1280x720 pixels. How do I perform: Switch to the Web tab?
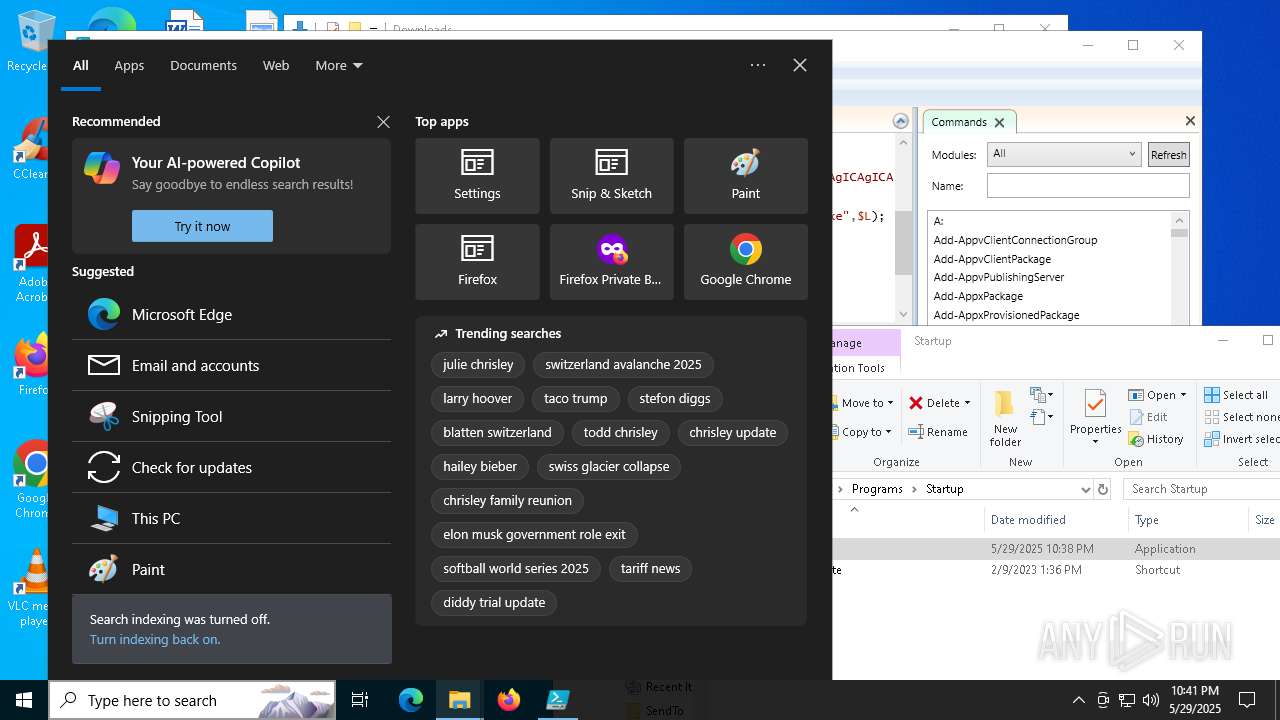tap(276, 65)
